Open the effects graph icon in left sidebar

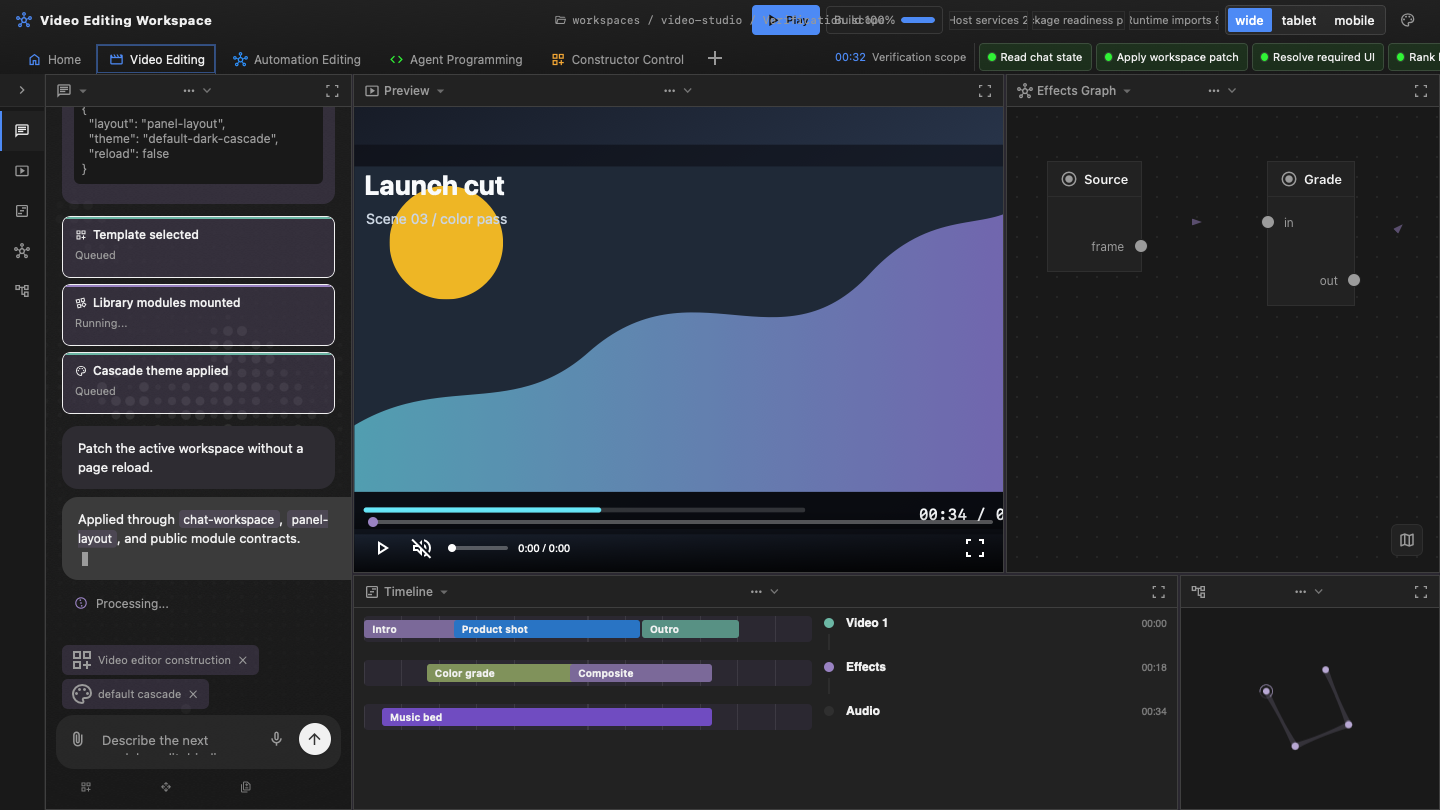(22, 251)
